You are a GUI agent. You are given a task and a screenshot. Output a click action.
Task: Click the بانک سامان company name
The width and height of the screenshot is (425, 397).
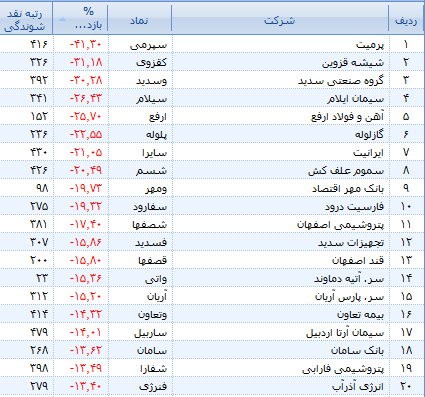357,350
